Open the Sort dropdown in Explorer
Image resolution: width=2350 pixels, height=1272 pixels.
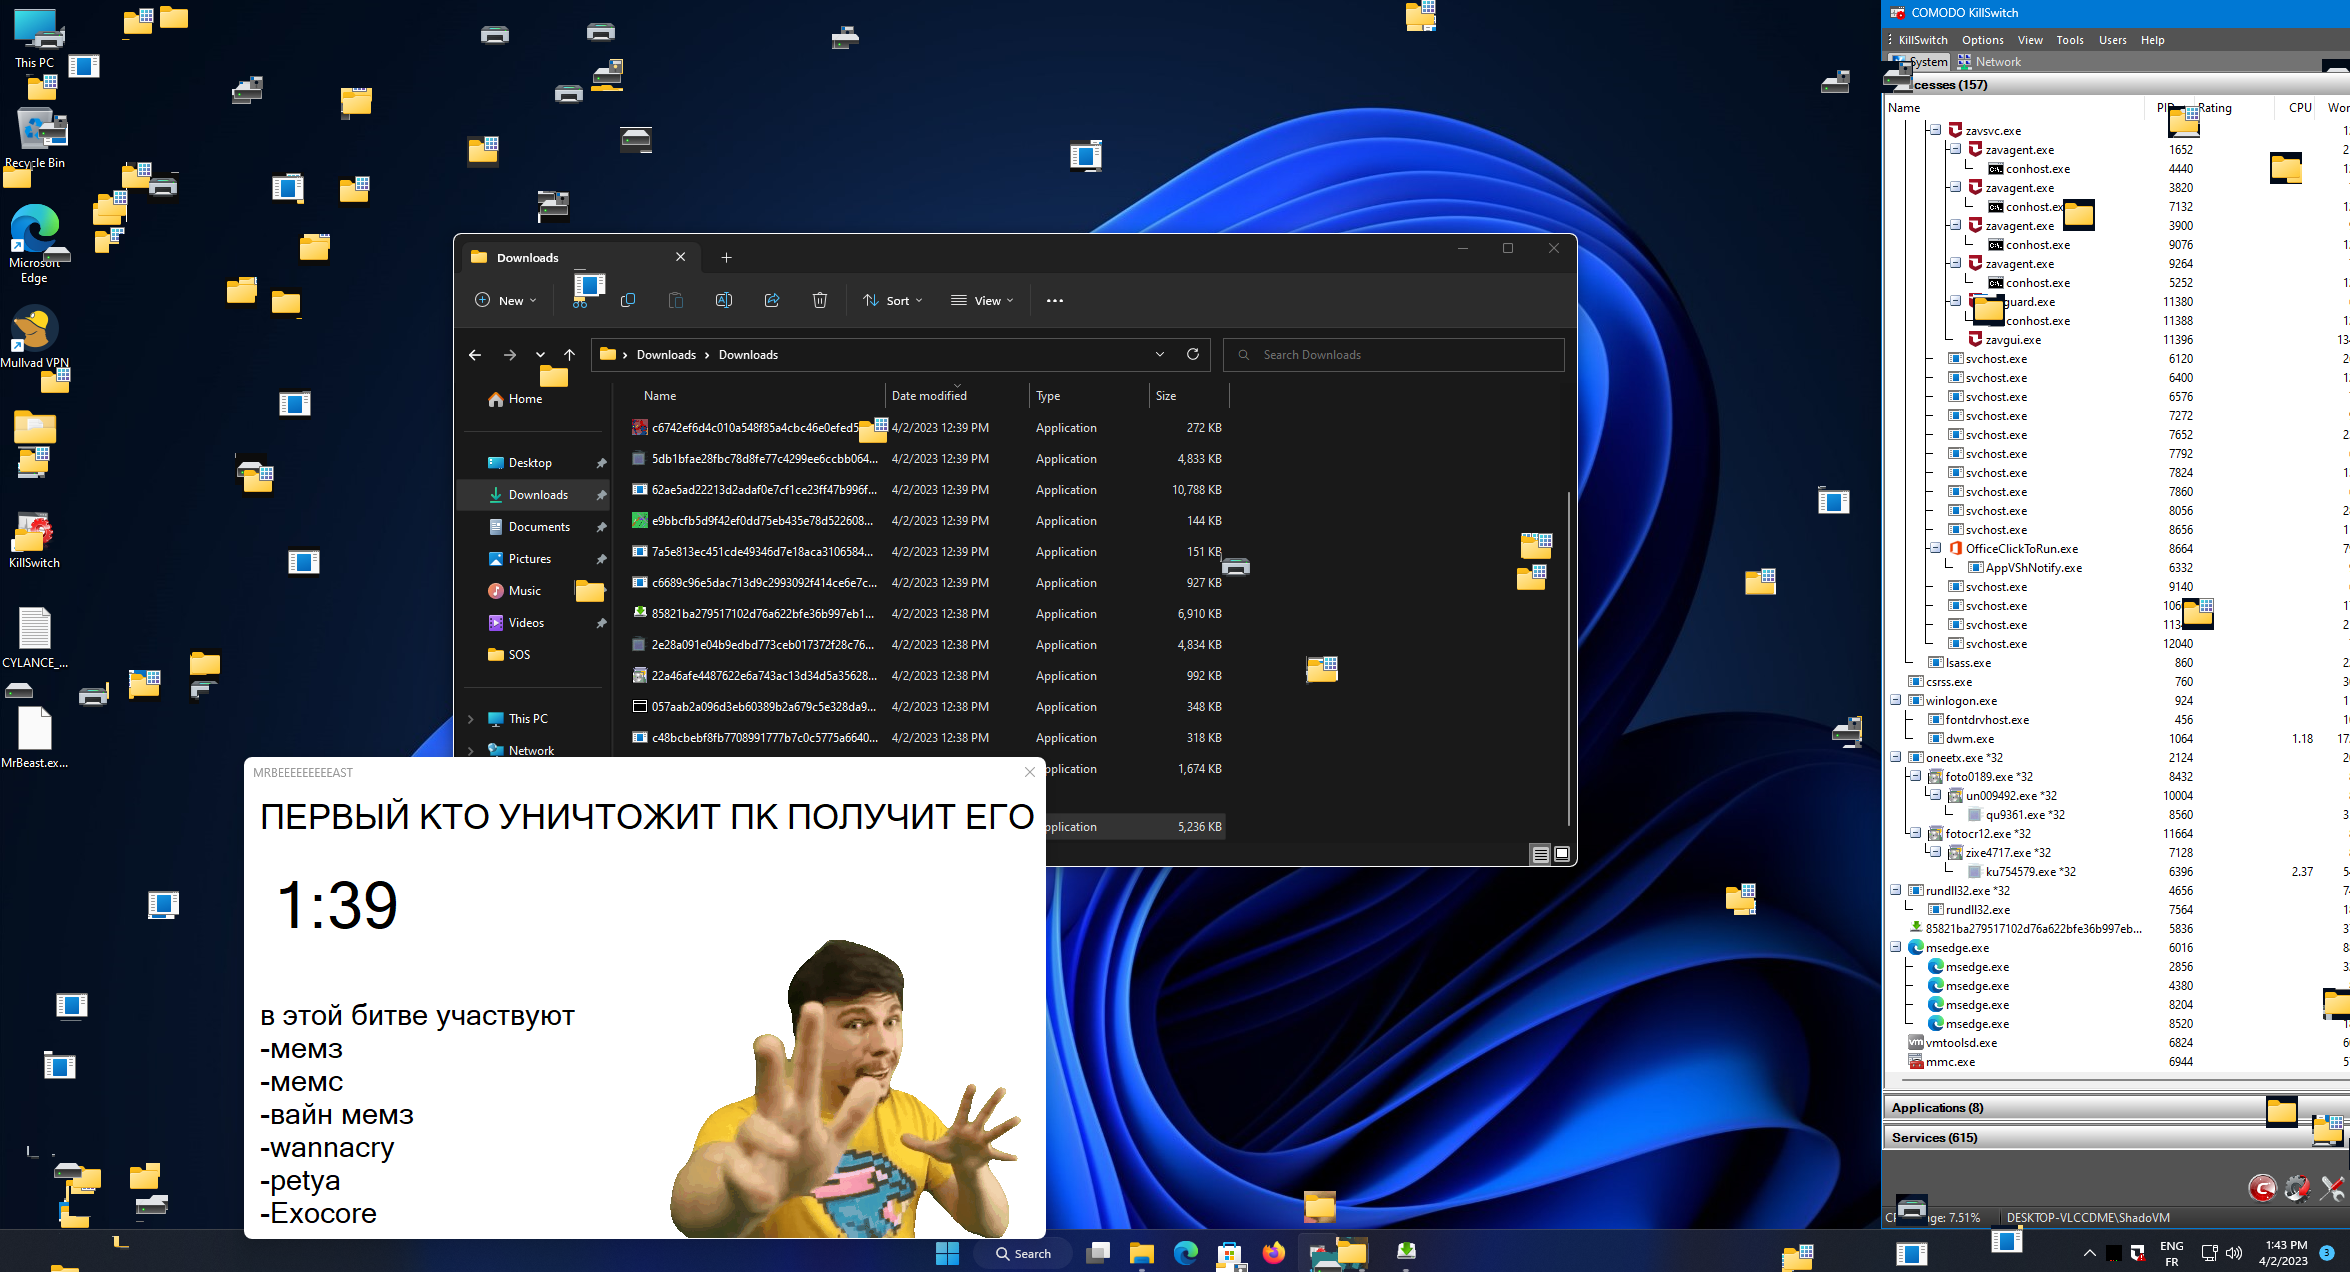coord(893,300)
